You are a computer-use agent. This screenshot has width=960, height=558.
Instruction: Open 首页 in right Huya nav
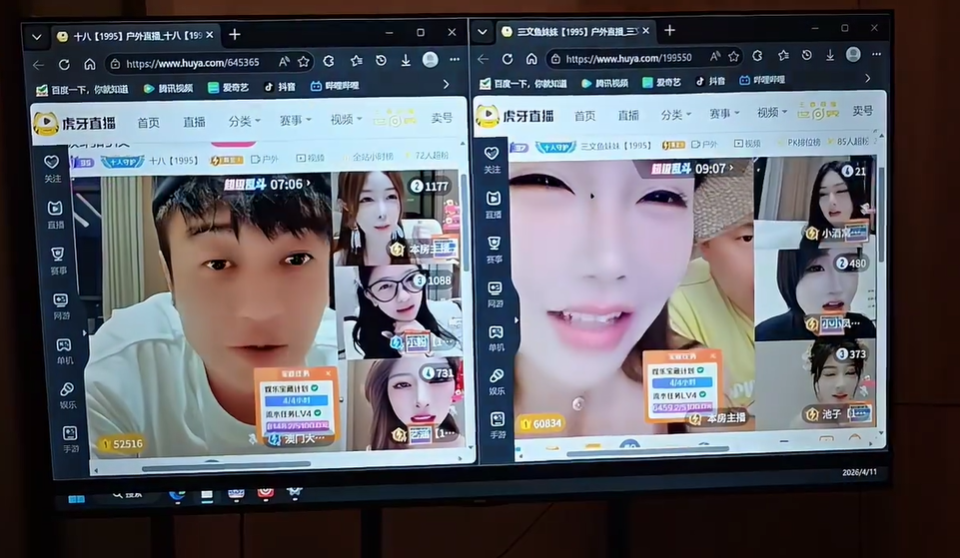click(x=585, y=116)
